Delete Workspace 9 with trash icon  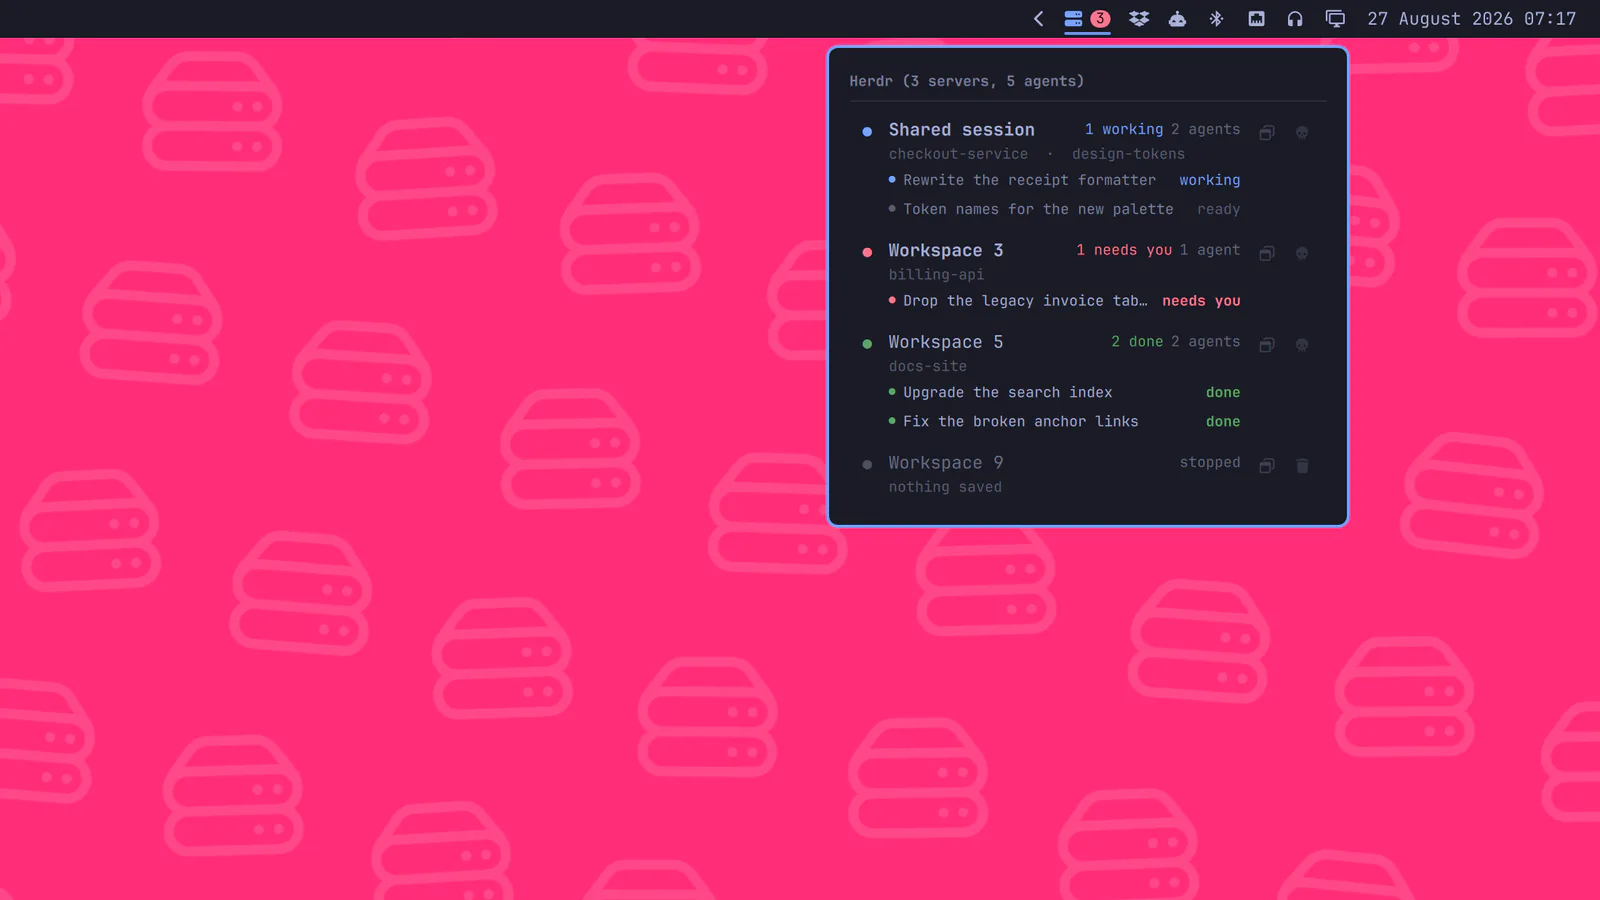[x=1302, y=466]
